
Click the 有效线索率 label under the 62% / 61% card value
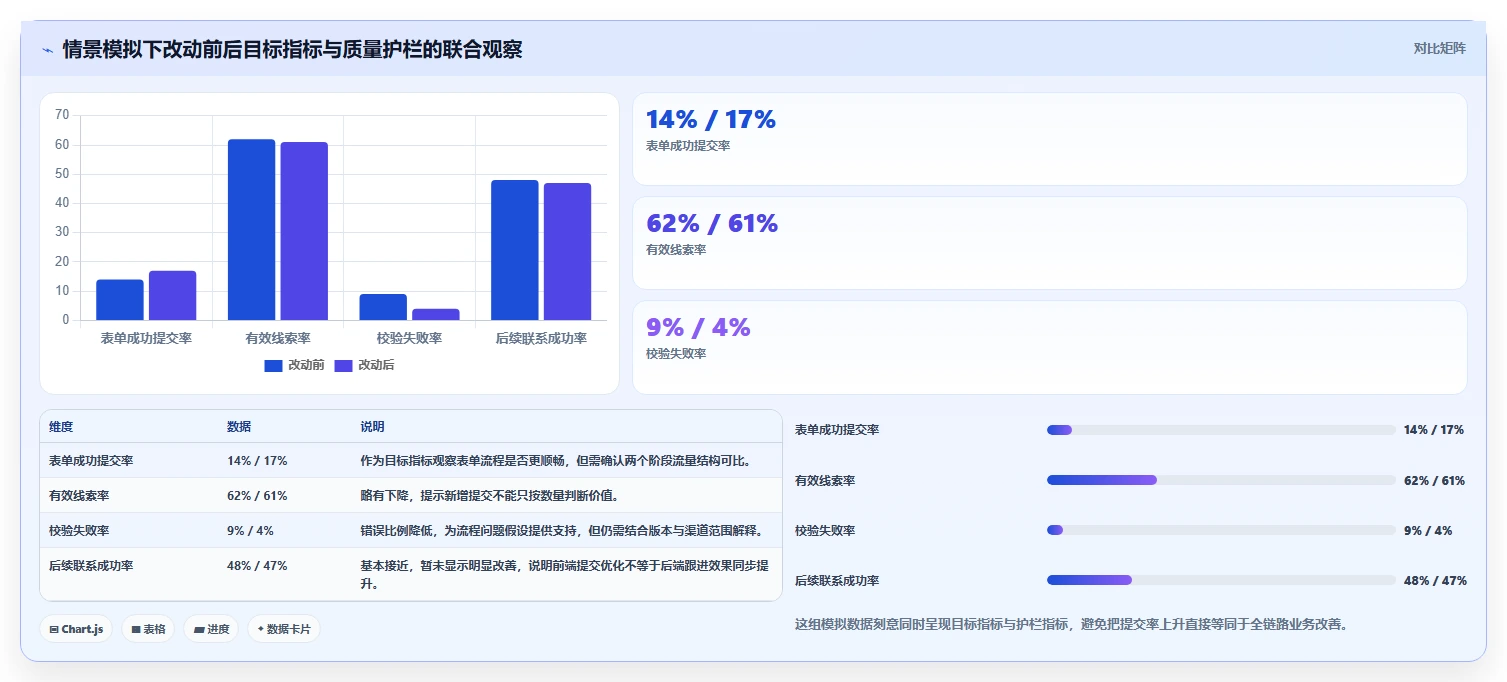[x=676, y=250]
